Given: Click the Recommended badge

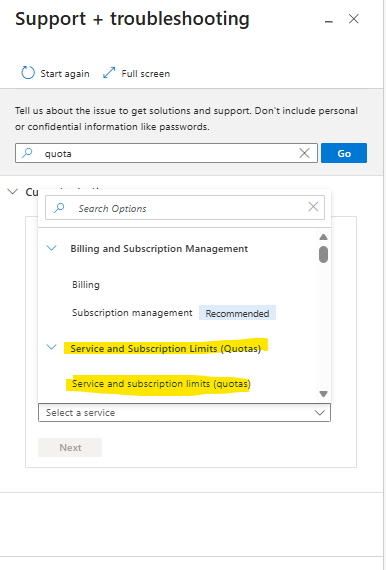Looking at the screenshot, I should click(x=237, y=313).
